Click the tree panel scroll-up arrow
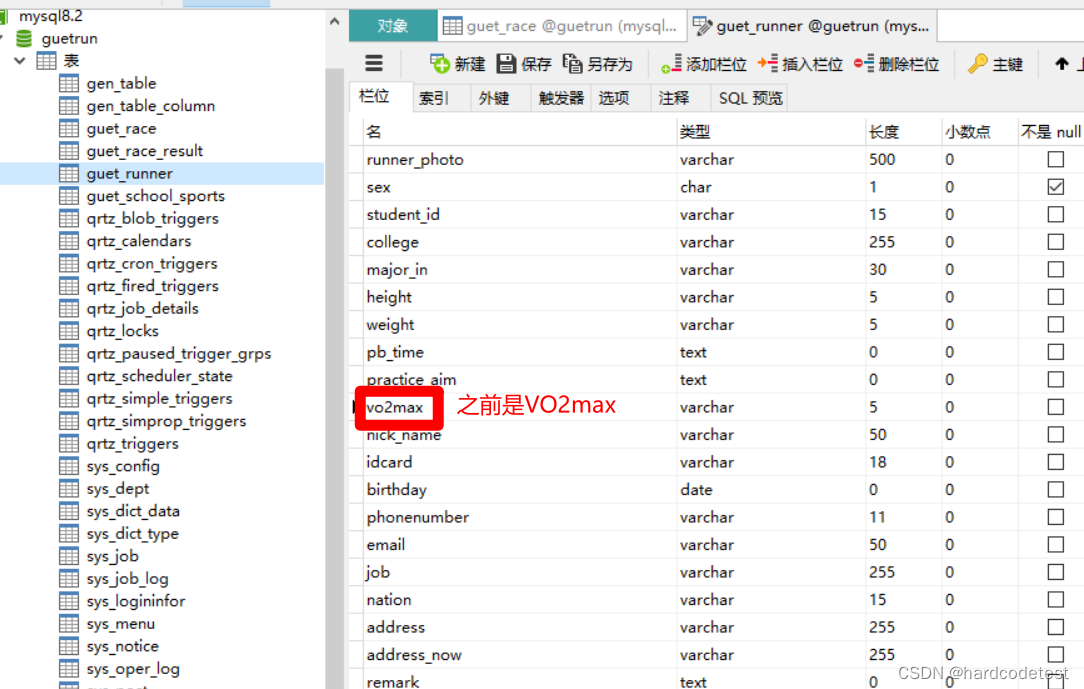 click(x=335, y=21)
